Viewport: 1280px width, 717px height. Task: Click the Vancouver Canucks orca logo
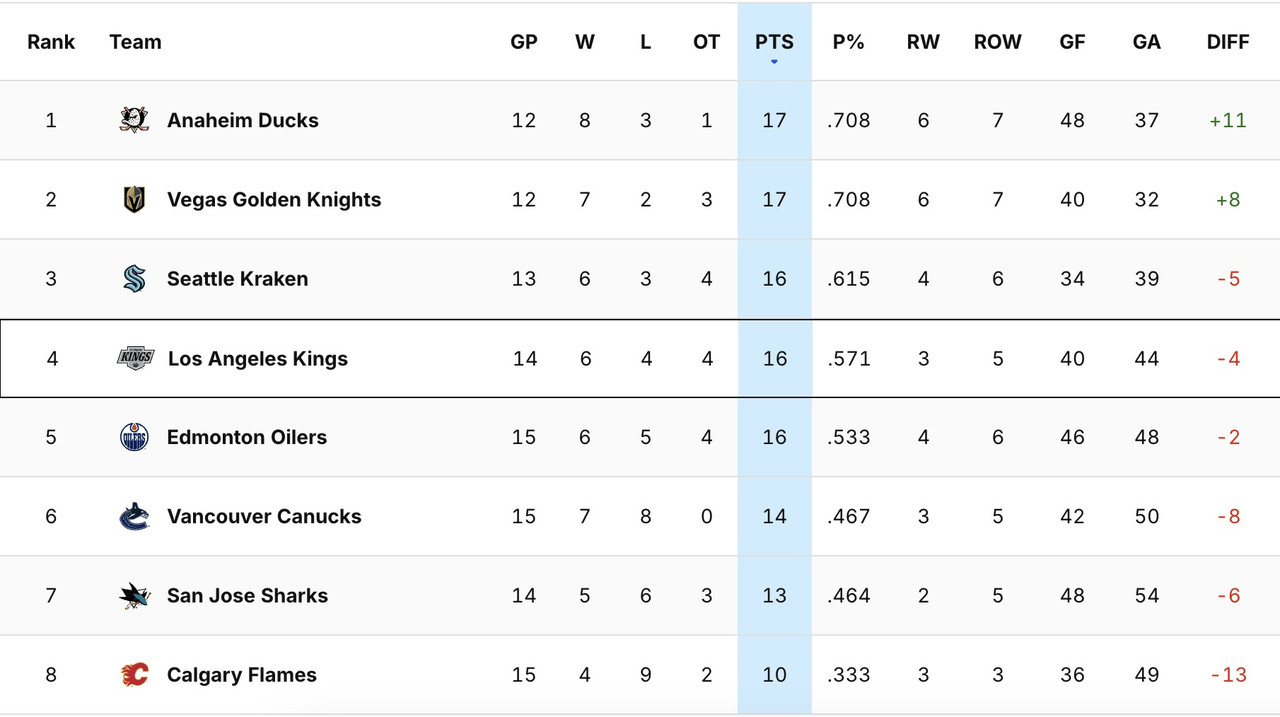133,516
